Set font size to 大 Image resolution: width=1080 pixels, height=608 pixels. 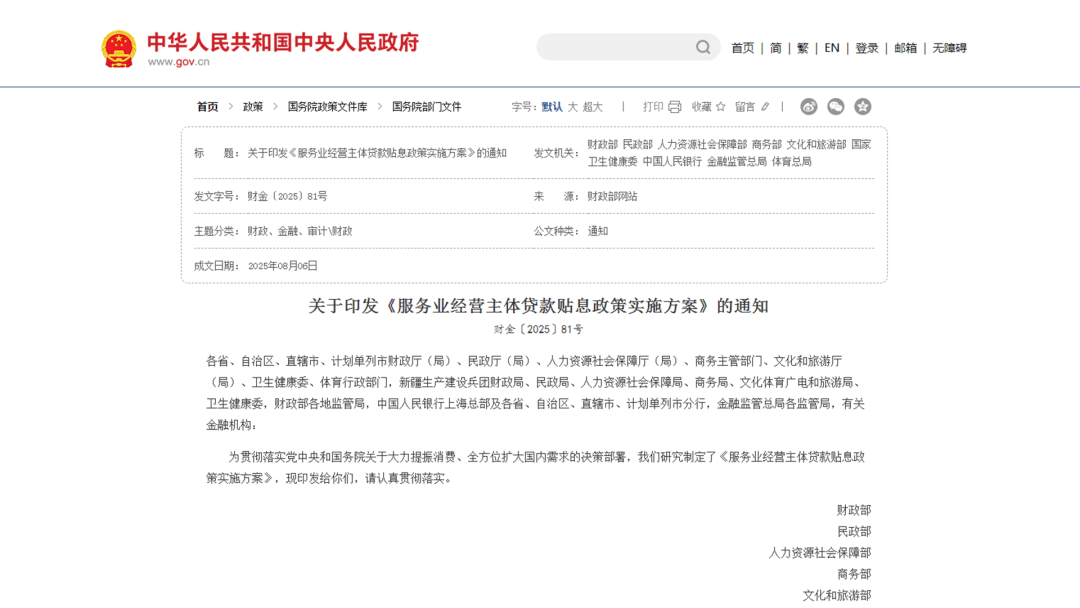(x=572, y=107)
